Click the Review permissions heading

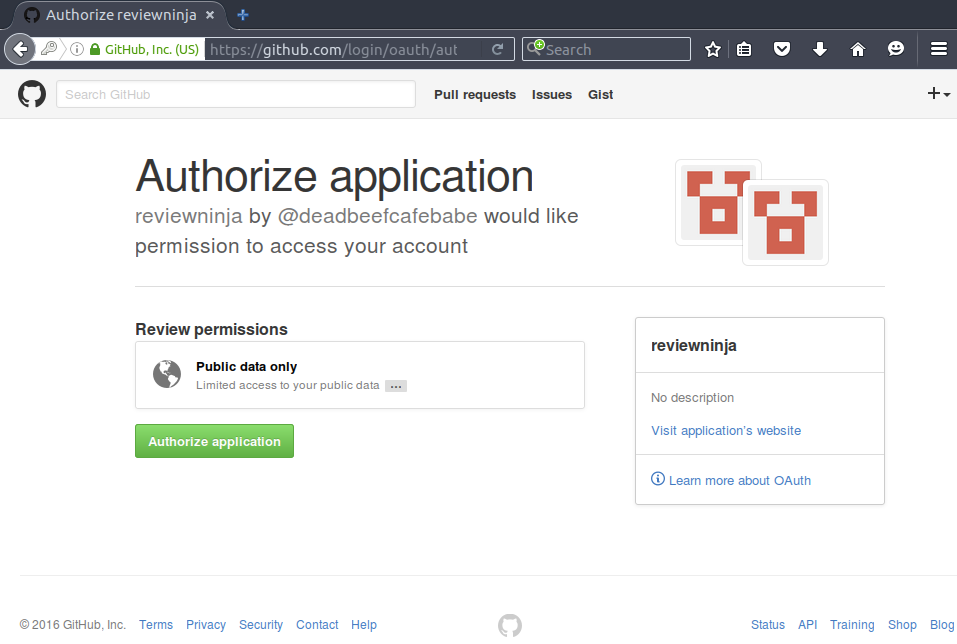[211, 329]
